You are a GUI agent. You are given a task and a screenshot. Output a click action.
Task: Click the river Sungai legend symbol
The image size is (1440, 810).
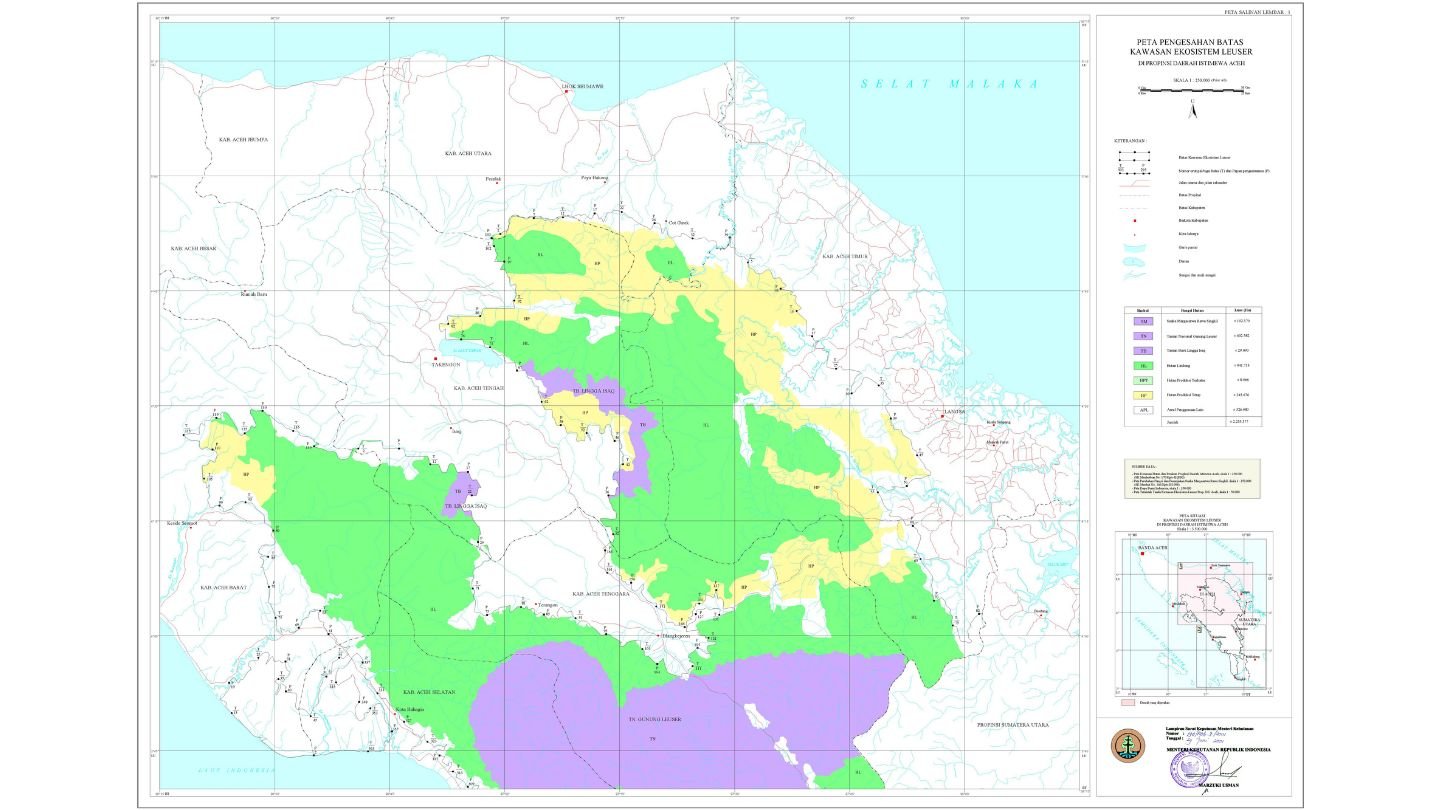[x=1133, y=275]
